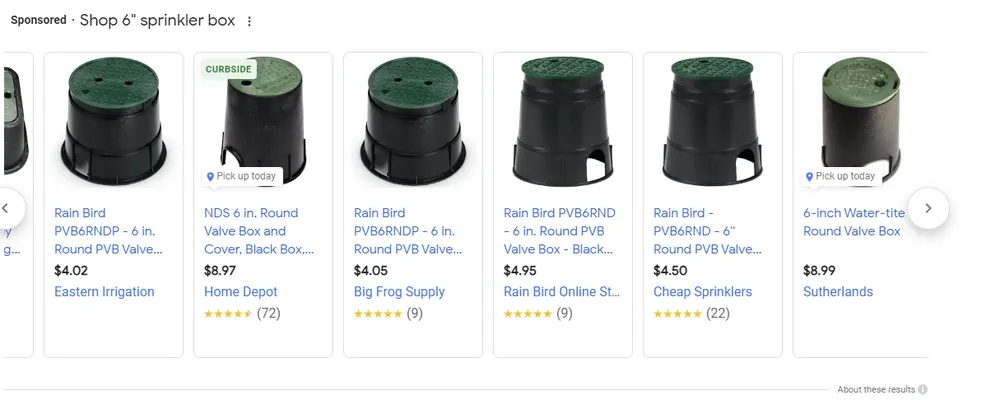The width and height of the screenshot is (1000, 400).
Task: Open Eastern Irrigation Rain Bird valve box image
Action: 113,118
